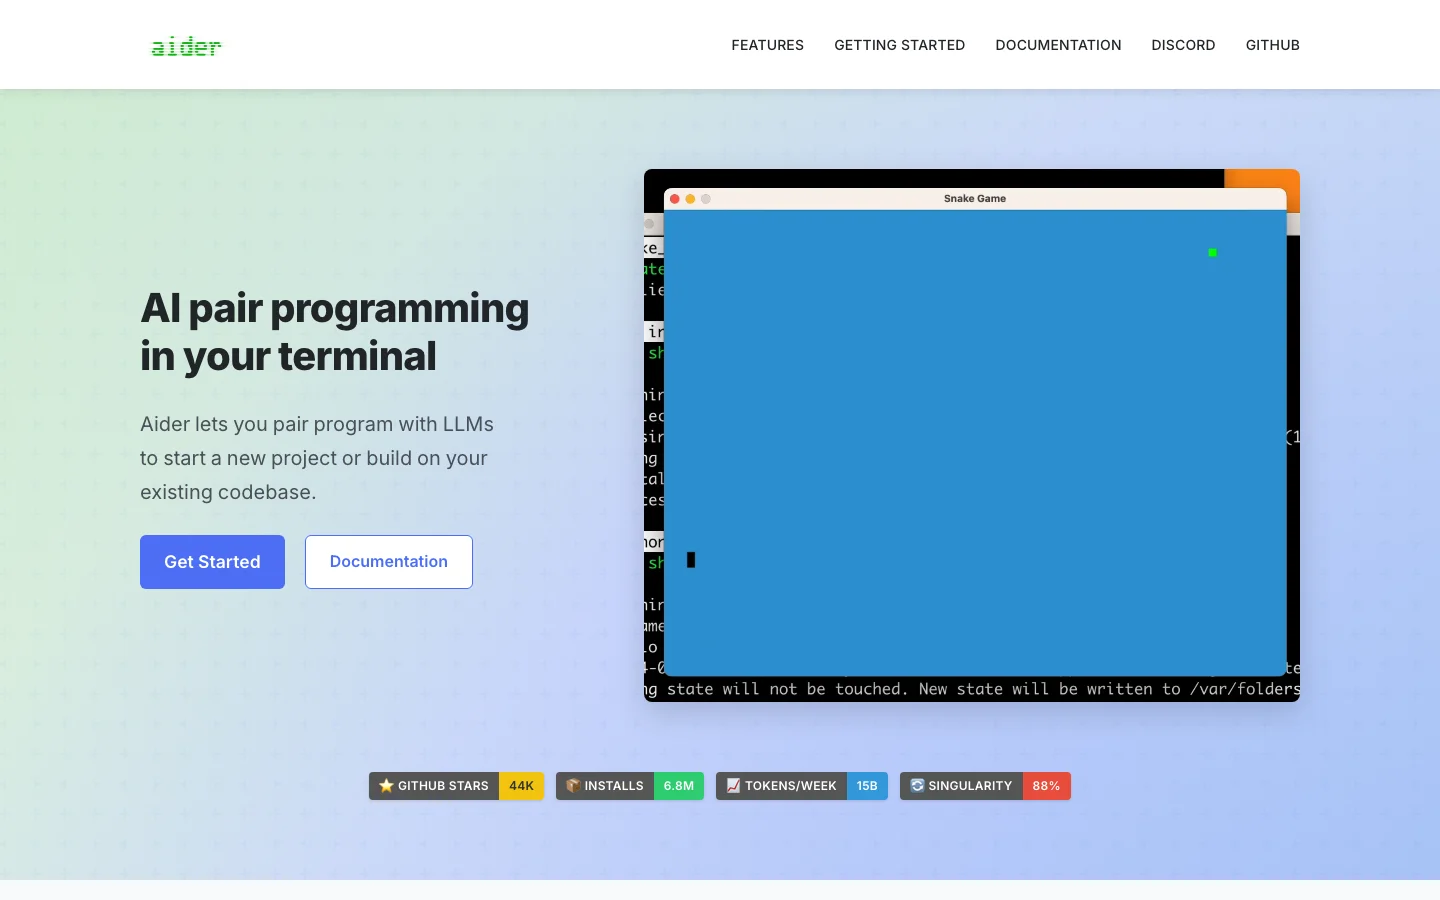Screen dimensions: 1440x900
Task: Click the refresh icon in Singularity badge
Action: click(x=917, y=786)
